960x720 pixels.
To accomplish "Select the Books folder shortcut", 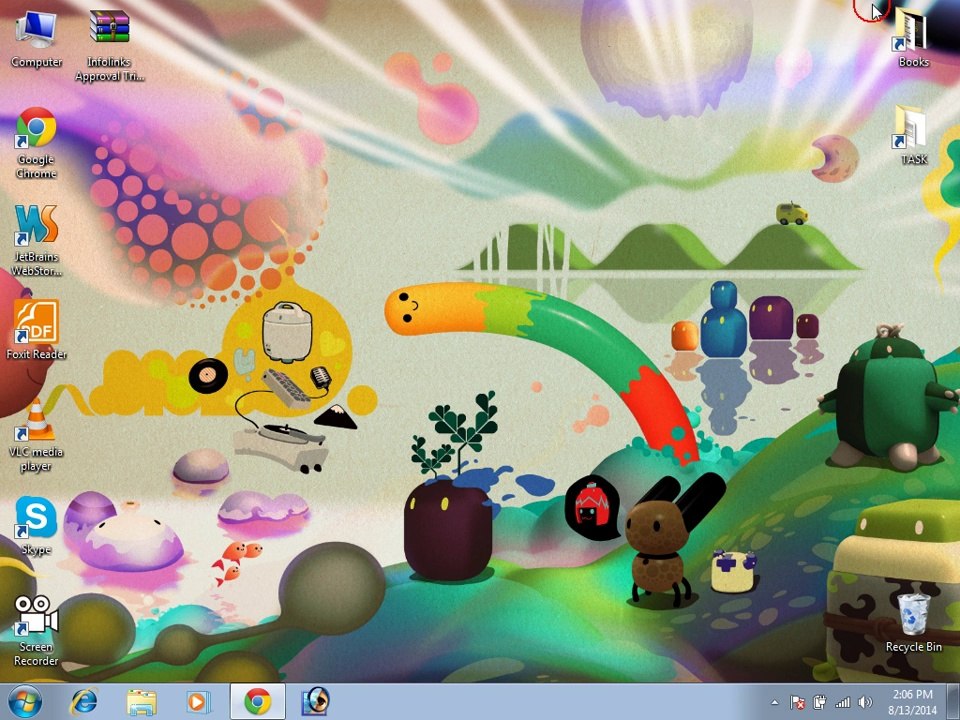I will click(x=913, y=39).
